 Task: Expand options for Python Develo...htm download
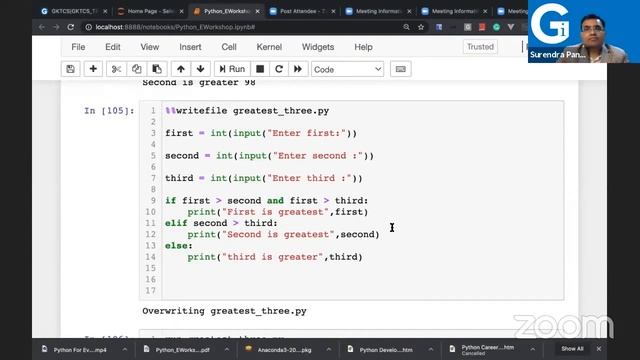point(431,350)
